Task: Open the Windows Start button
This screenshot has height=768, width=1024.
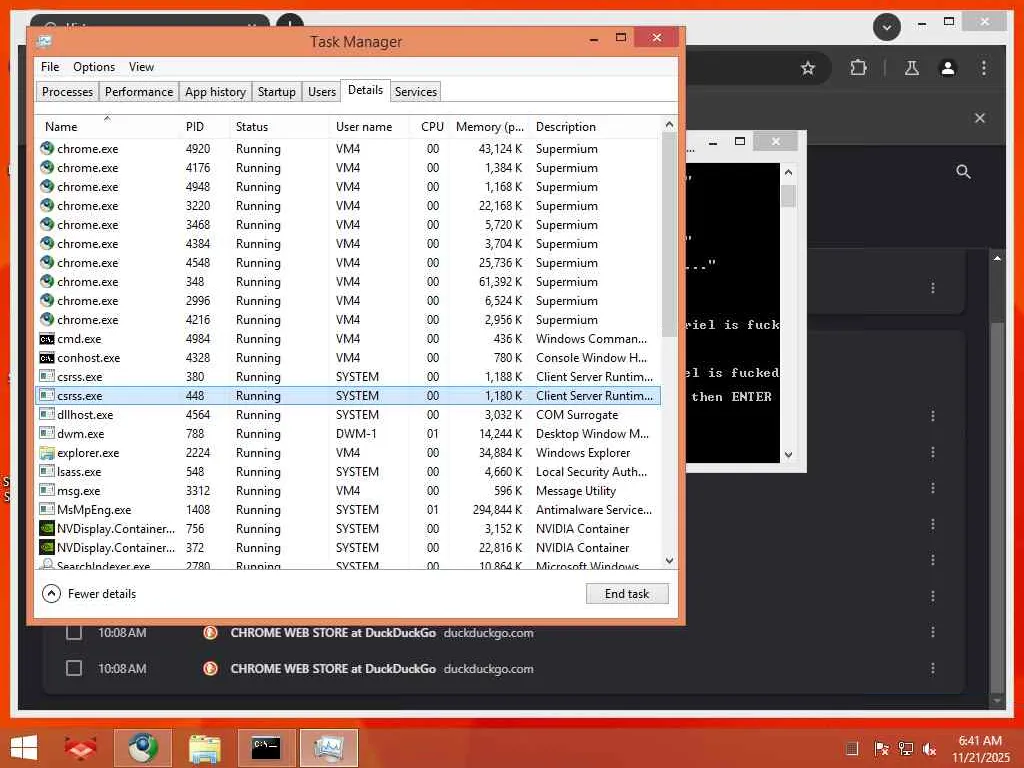Action: (x=24, y=748)
